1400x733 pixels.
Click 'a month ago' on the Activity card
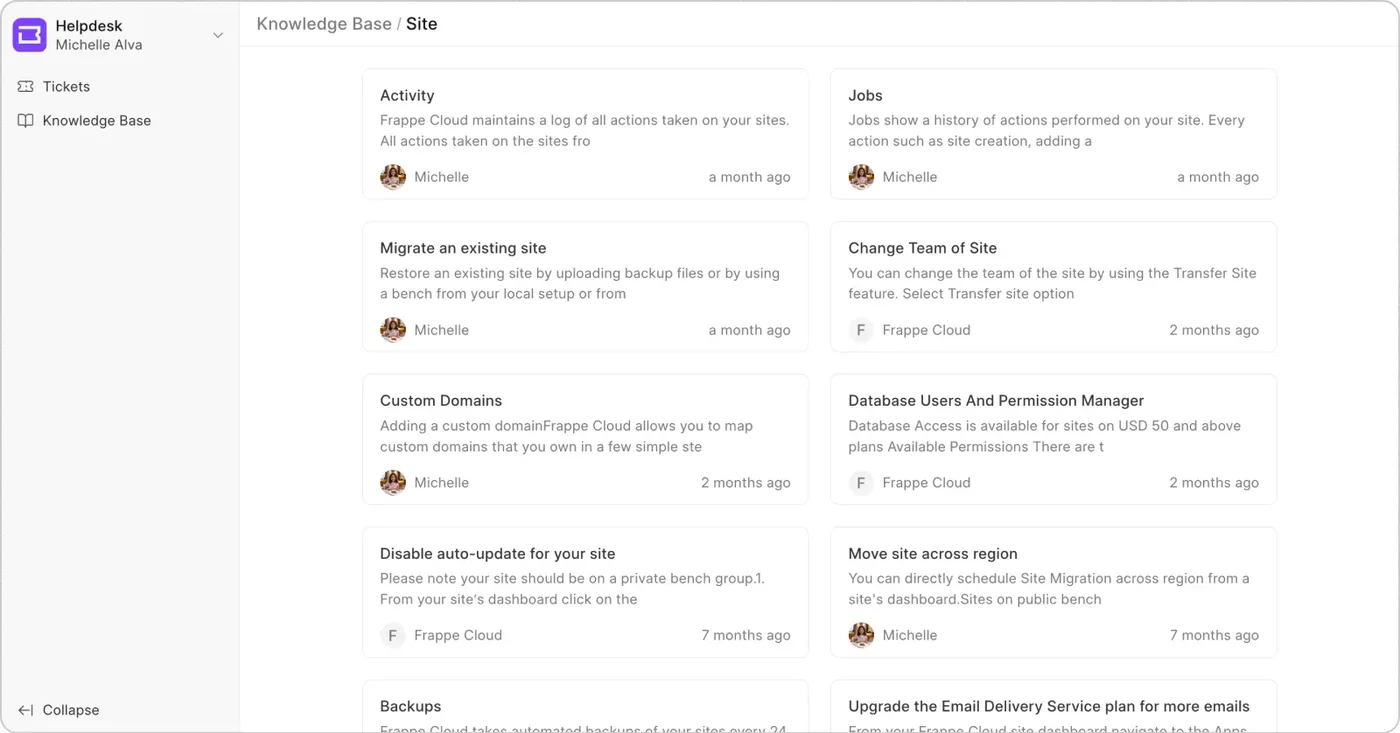point(749,177)
